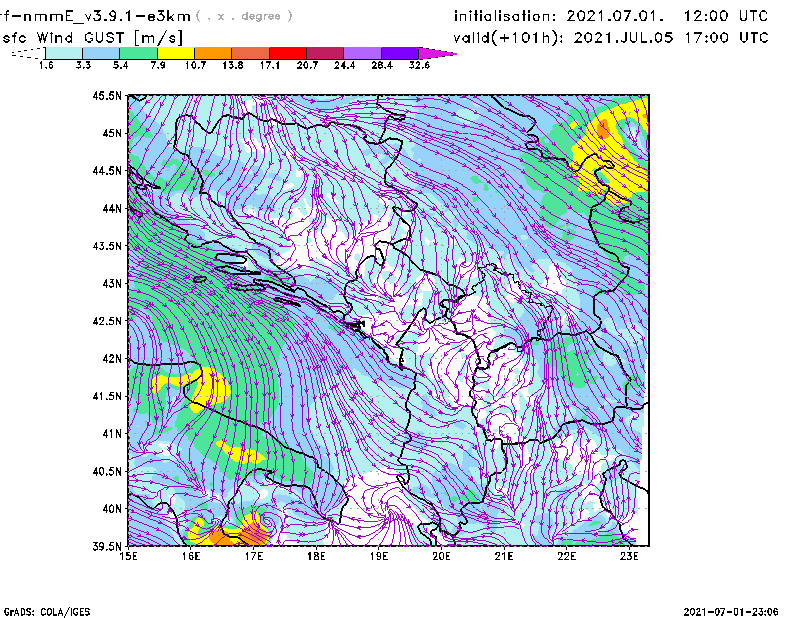Click the legend value "1.6"

click(46, 65)
